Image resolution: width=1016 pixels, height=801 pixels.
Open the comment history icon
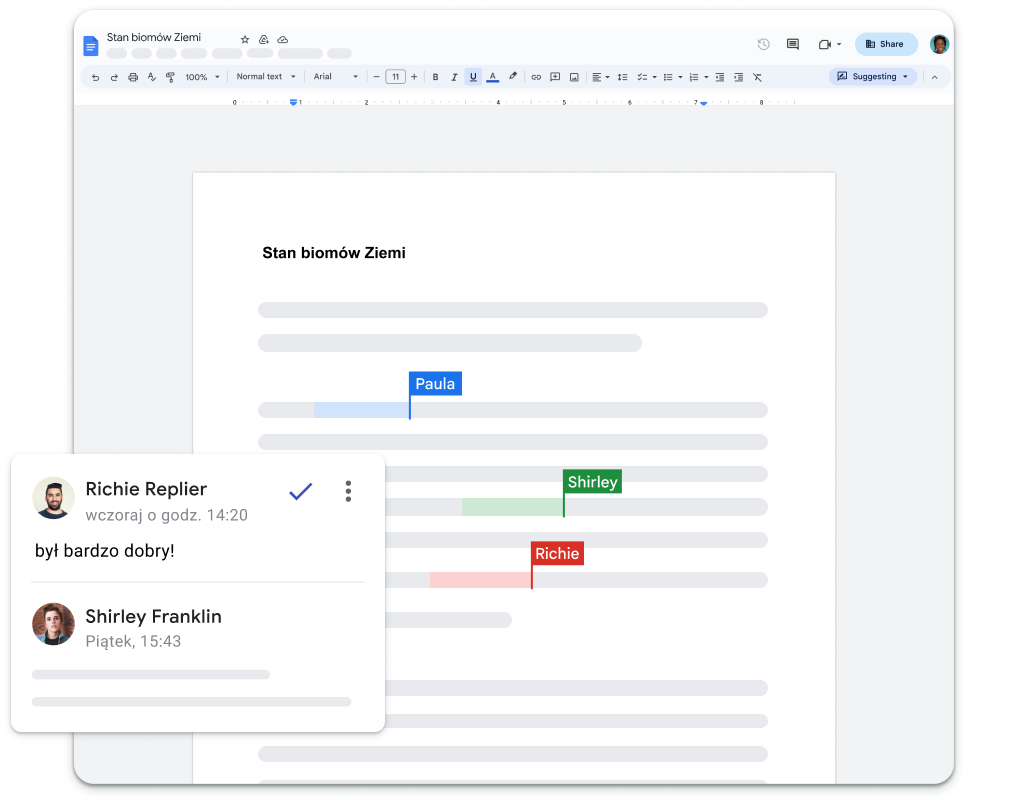point(792,44)
